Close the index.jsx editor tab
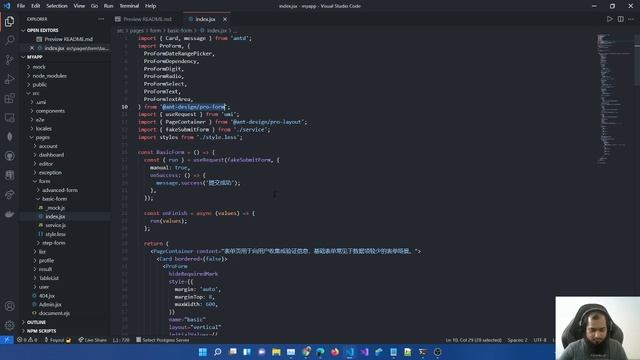The image size is (640, 360). 225,19
